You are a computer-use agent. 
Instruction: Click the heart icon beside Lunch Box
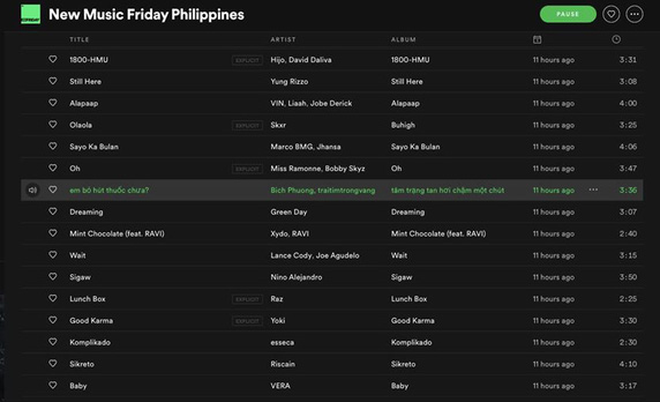tap(53, 298)
